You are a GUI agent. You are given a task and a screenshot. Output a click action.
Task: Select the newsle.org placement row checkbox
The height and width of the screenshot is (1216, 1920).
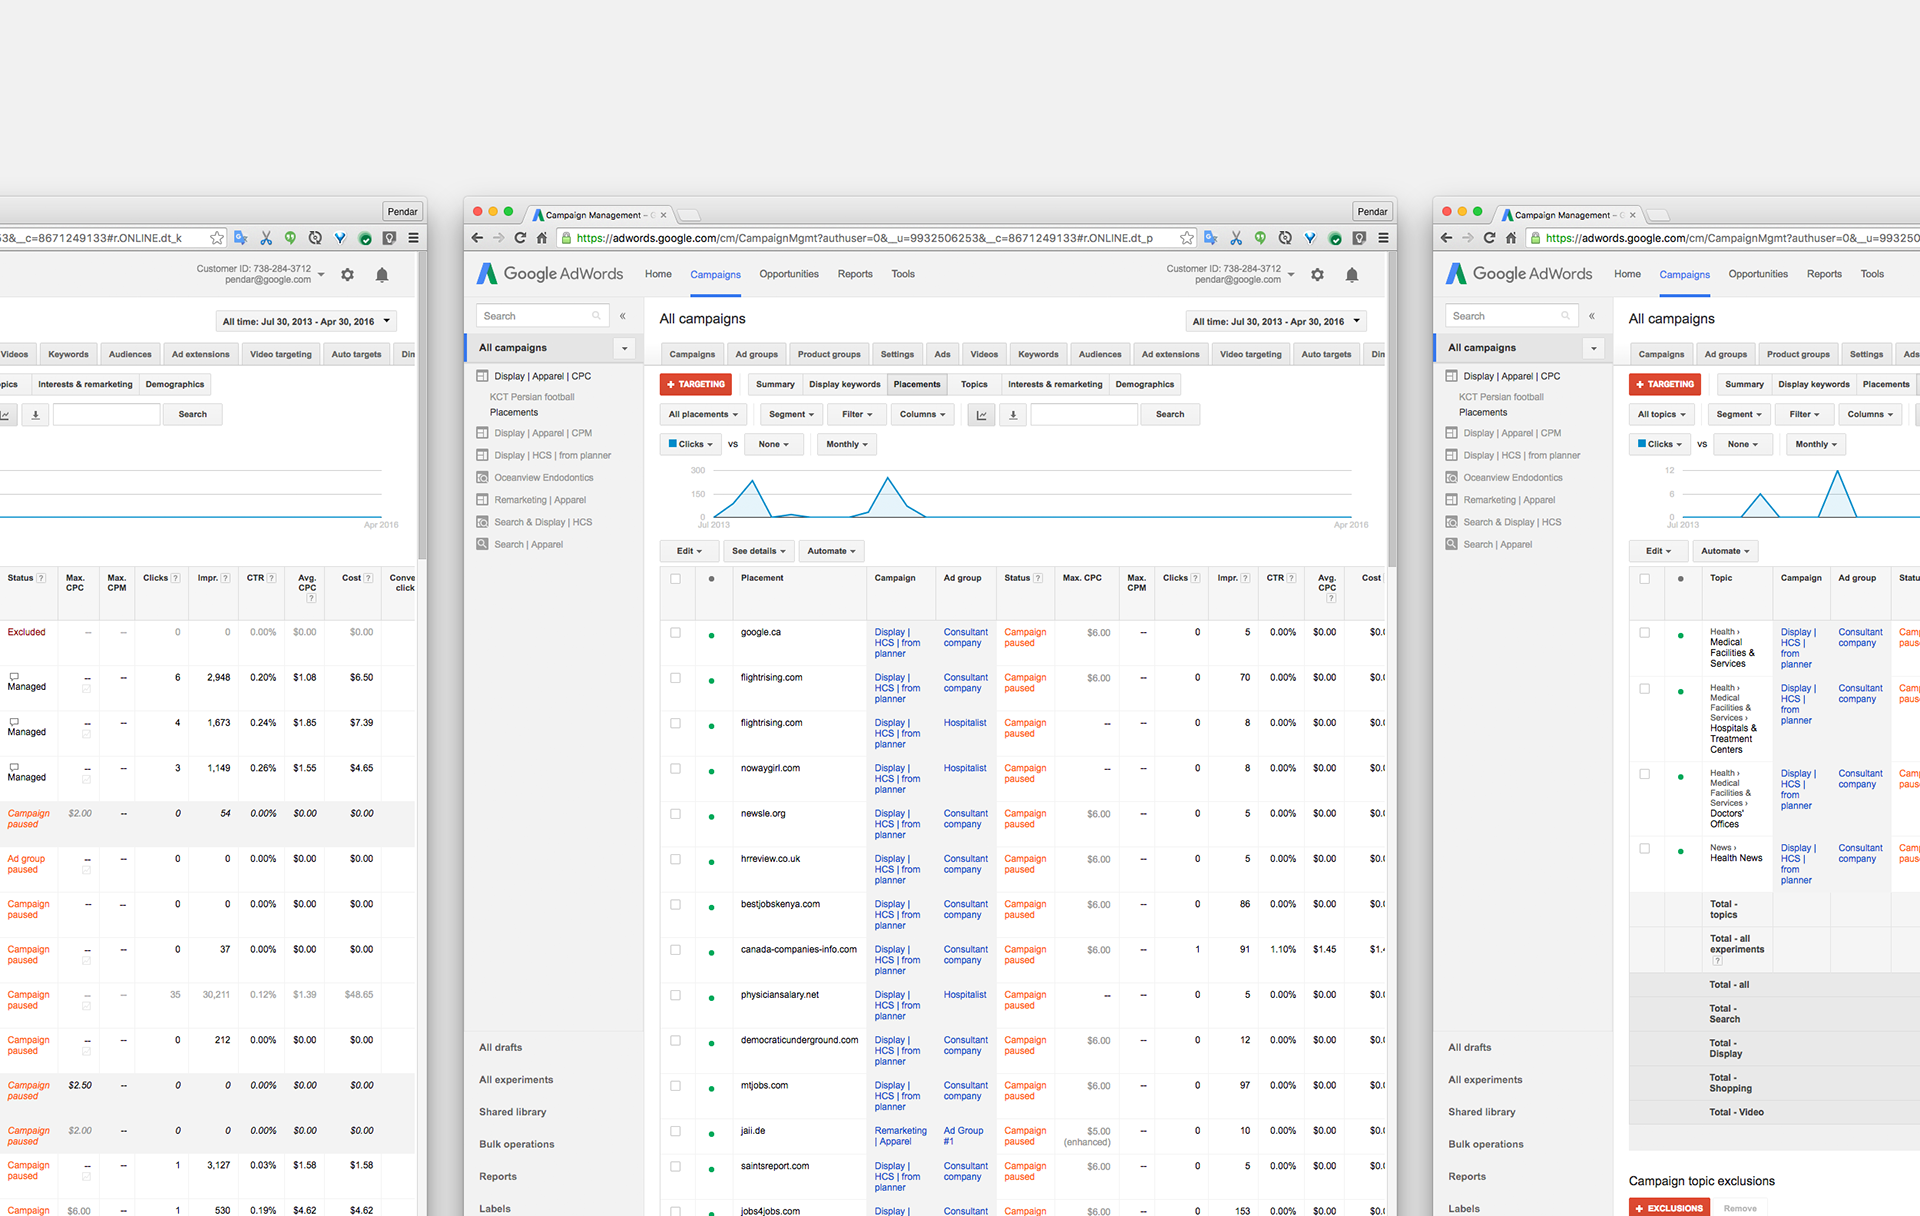[676, 814]
